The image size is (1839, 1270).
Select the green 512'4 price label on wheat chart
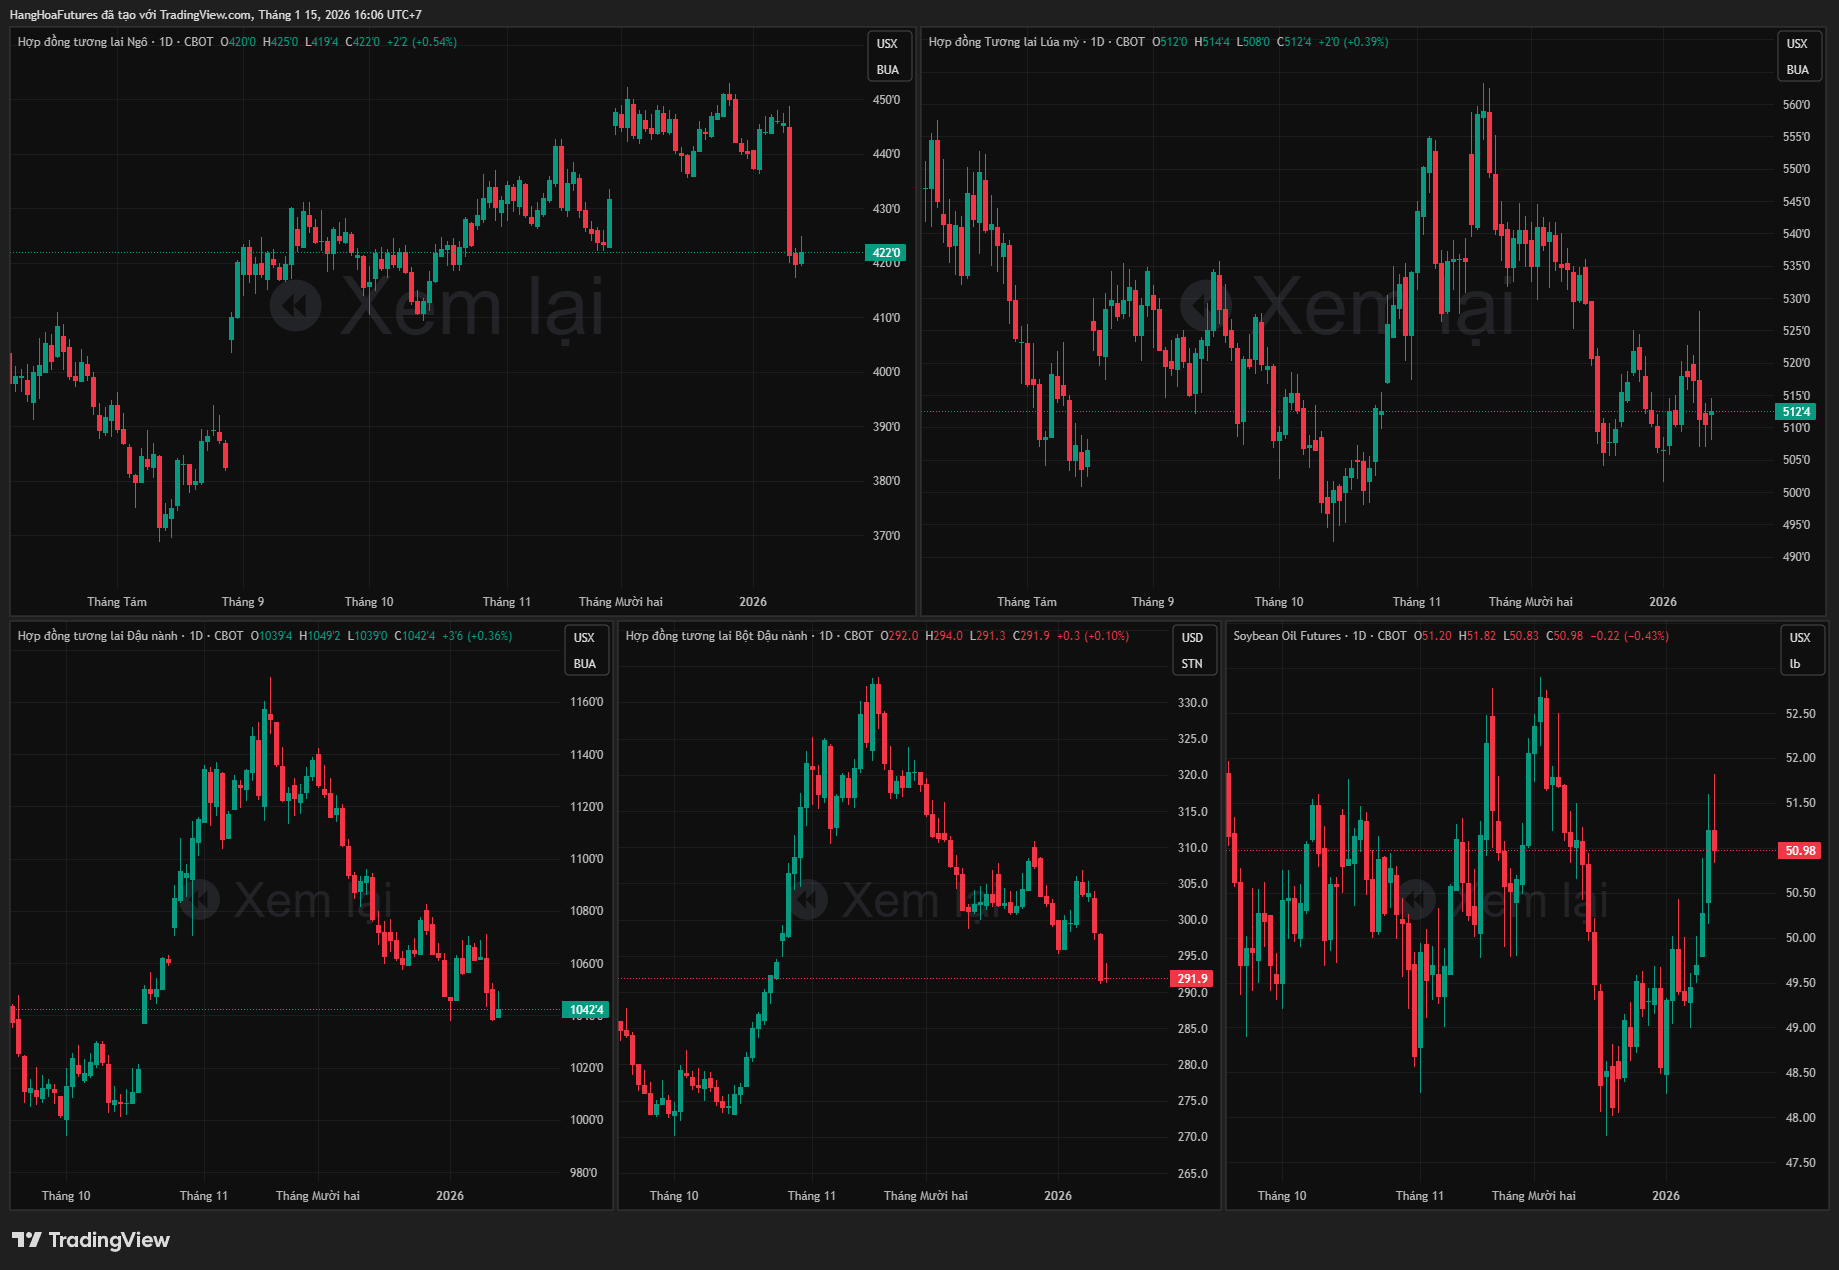1796,412
